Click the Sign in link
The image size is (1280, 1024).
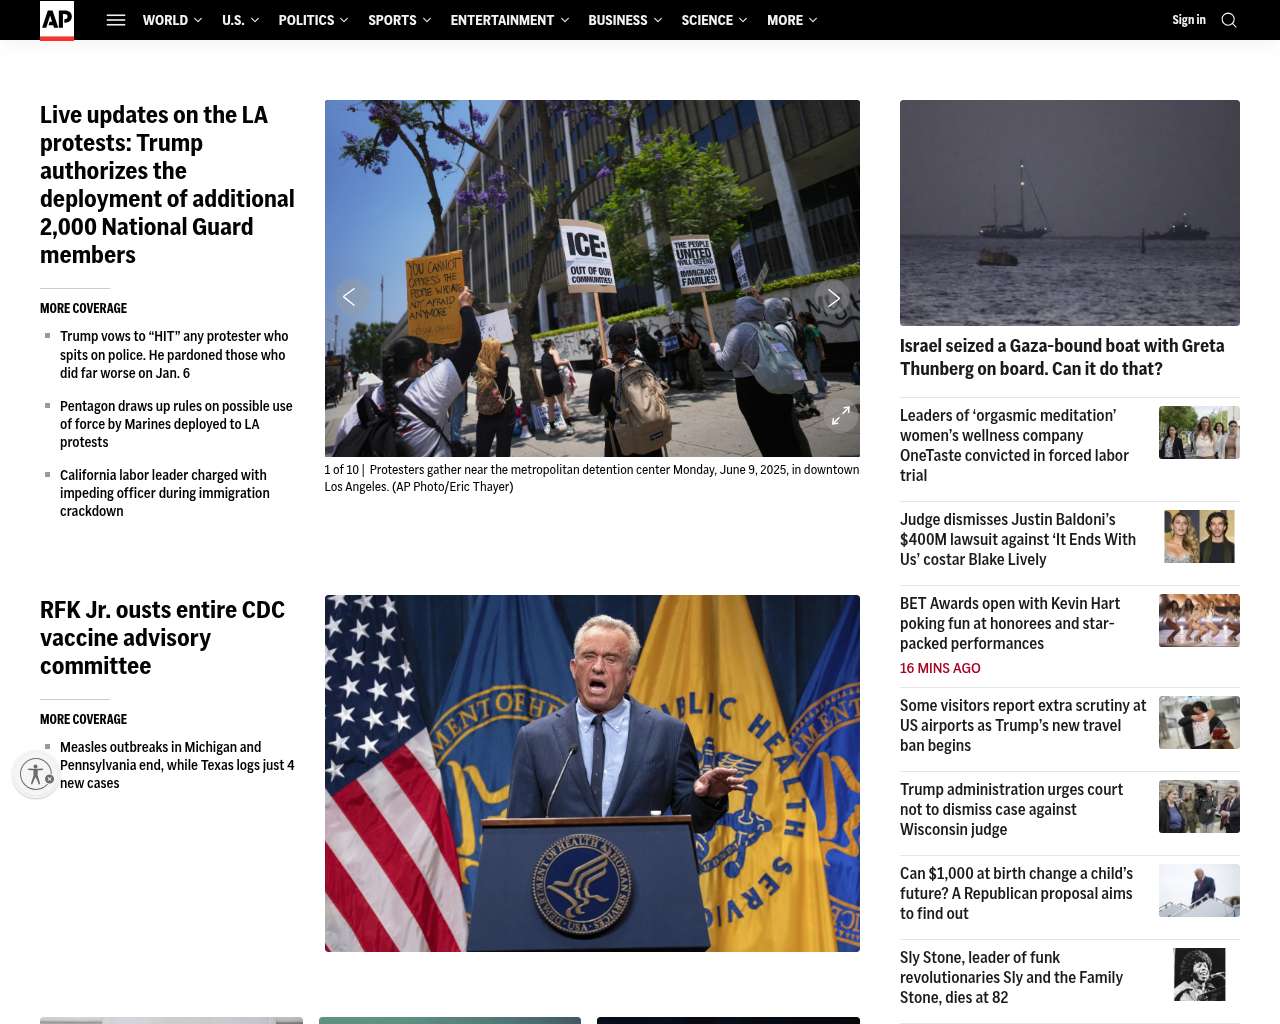coord(1189,20)
